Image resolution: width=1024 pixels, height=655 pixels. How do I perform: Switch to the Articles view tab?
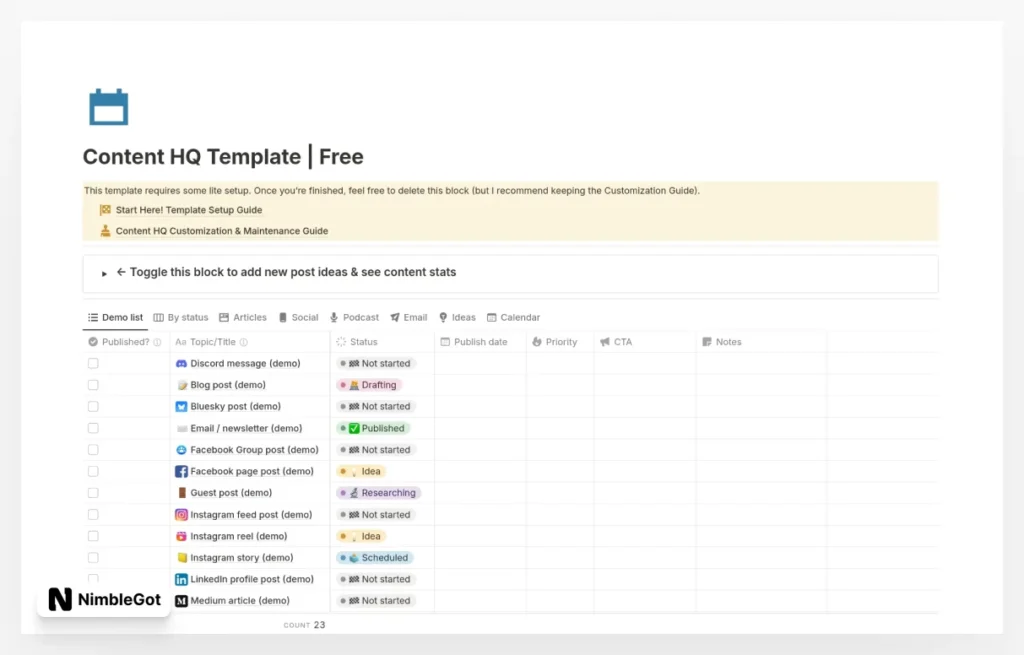click(243, 317)
